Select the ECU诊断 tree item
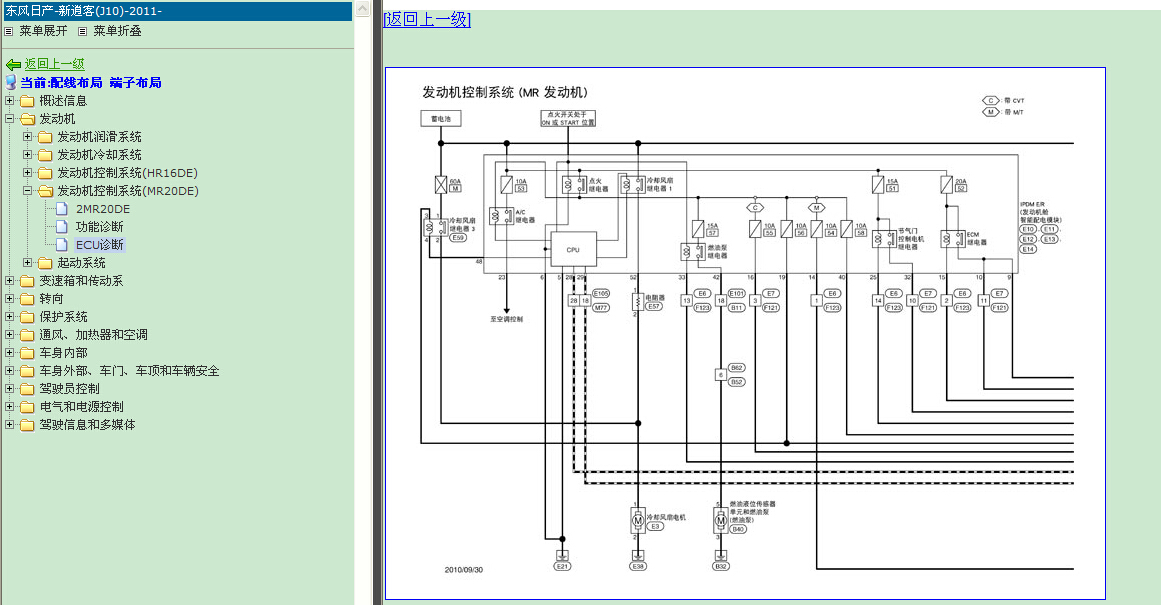The height and width of the screenshot is (605, 1161). pyautogui.click(x=100, y=245)
